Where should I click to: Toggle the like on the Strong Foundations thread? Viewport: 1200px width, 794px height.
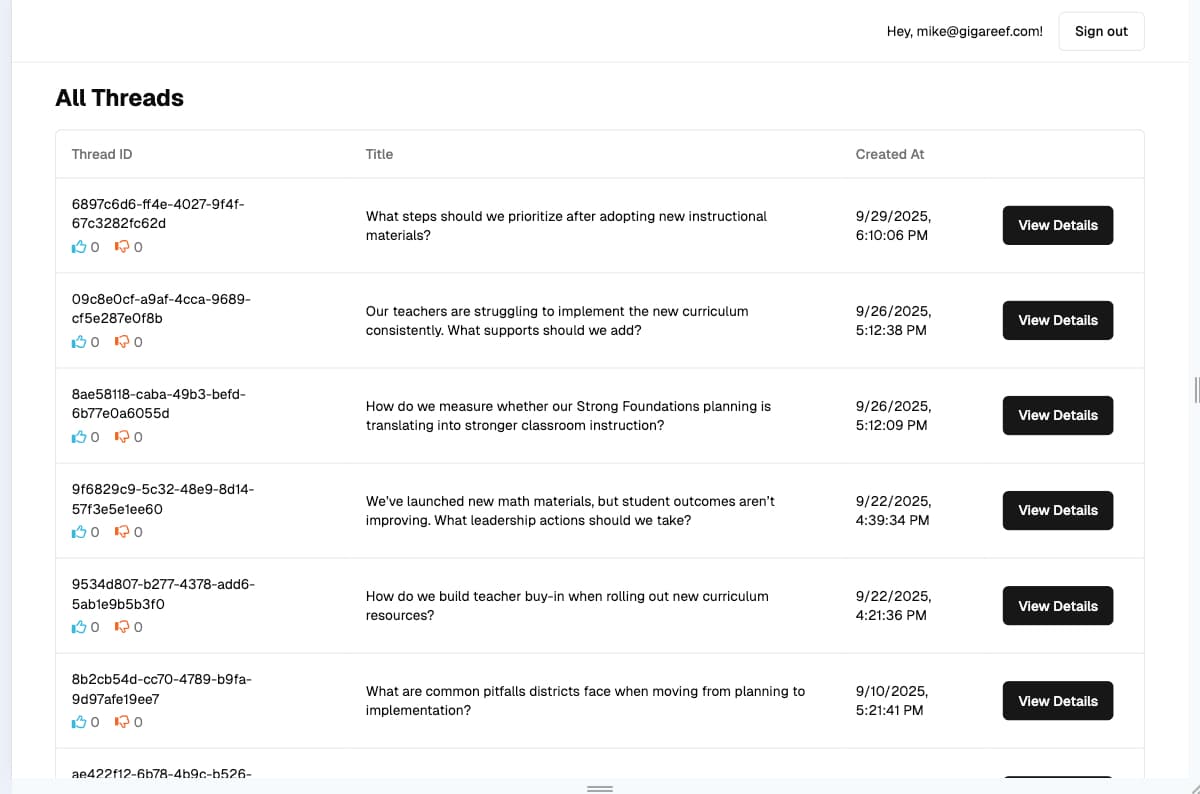coord(80,437)
